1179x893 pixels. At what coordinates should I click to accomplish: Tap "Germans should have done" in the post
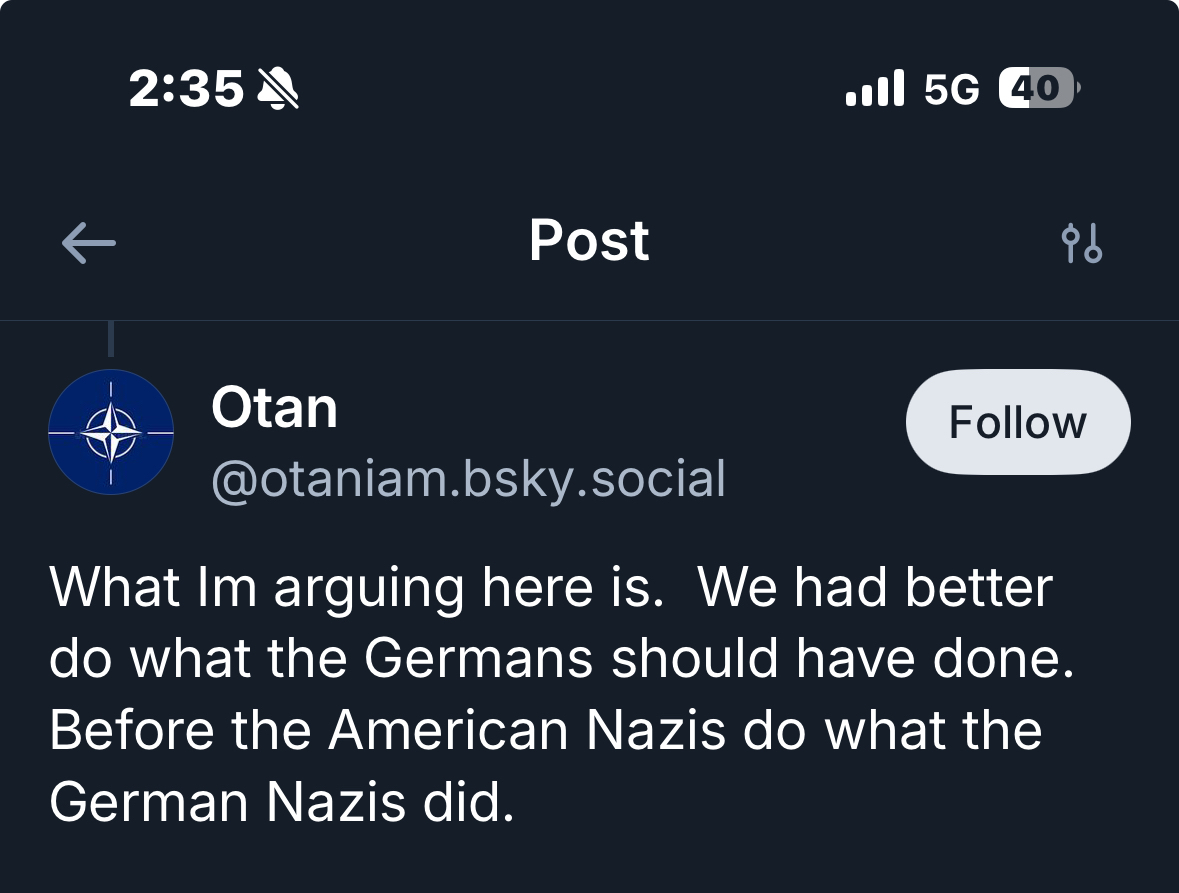point(717,660)
